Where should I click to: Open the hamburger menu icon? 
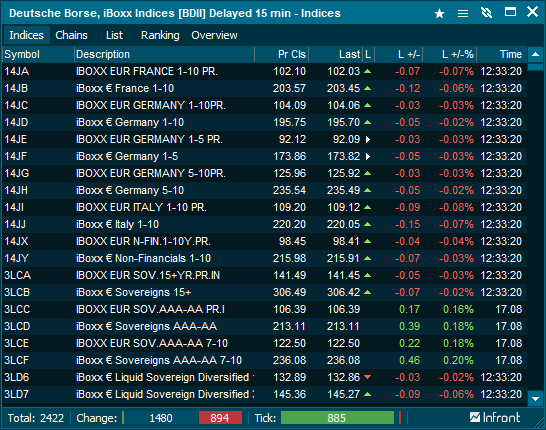tap(463, 14)
